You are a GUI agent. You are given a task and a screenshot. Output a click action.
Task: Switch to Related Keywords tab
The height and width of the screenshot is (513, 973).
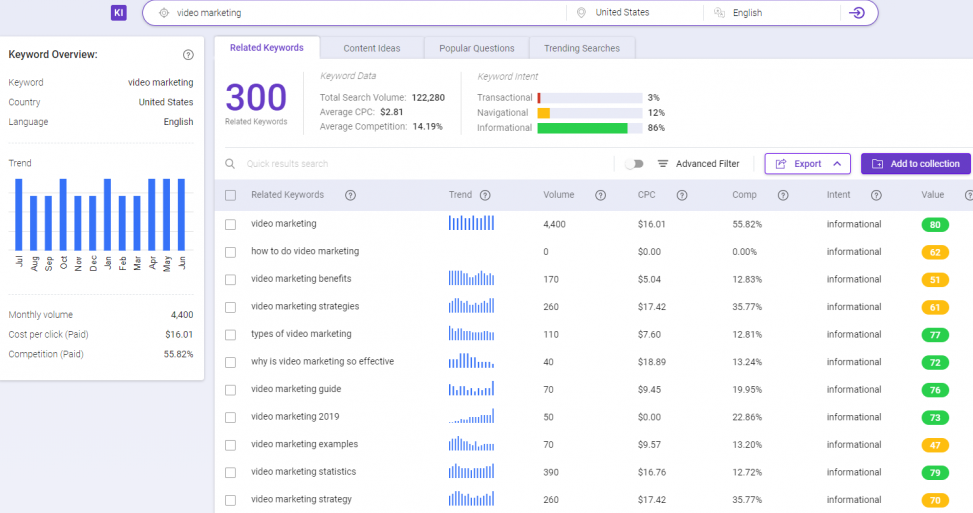(267, 48)
